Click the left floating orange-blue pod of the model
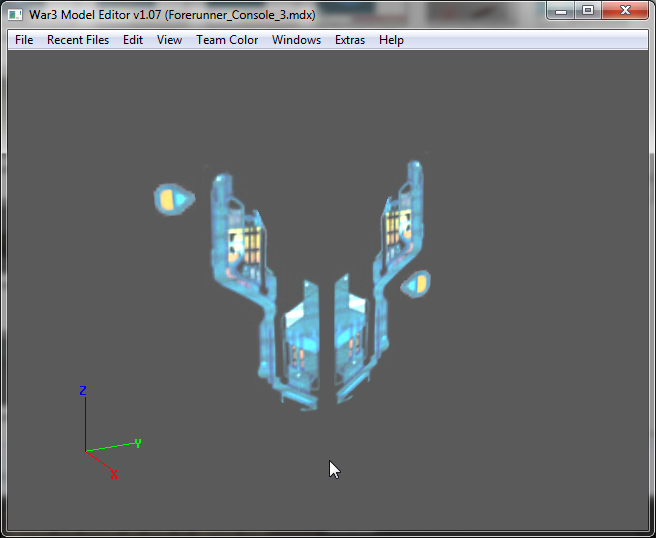 (174, 199)
